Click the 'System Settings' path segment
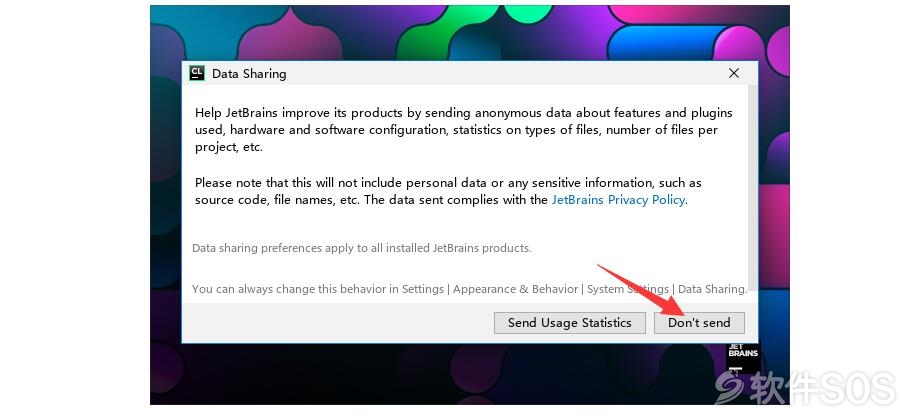 click(x=628, y=289)
